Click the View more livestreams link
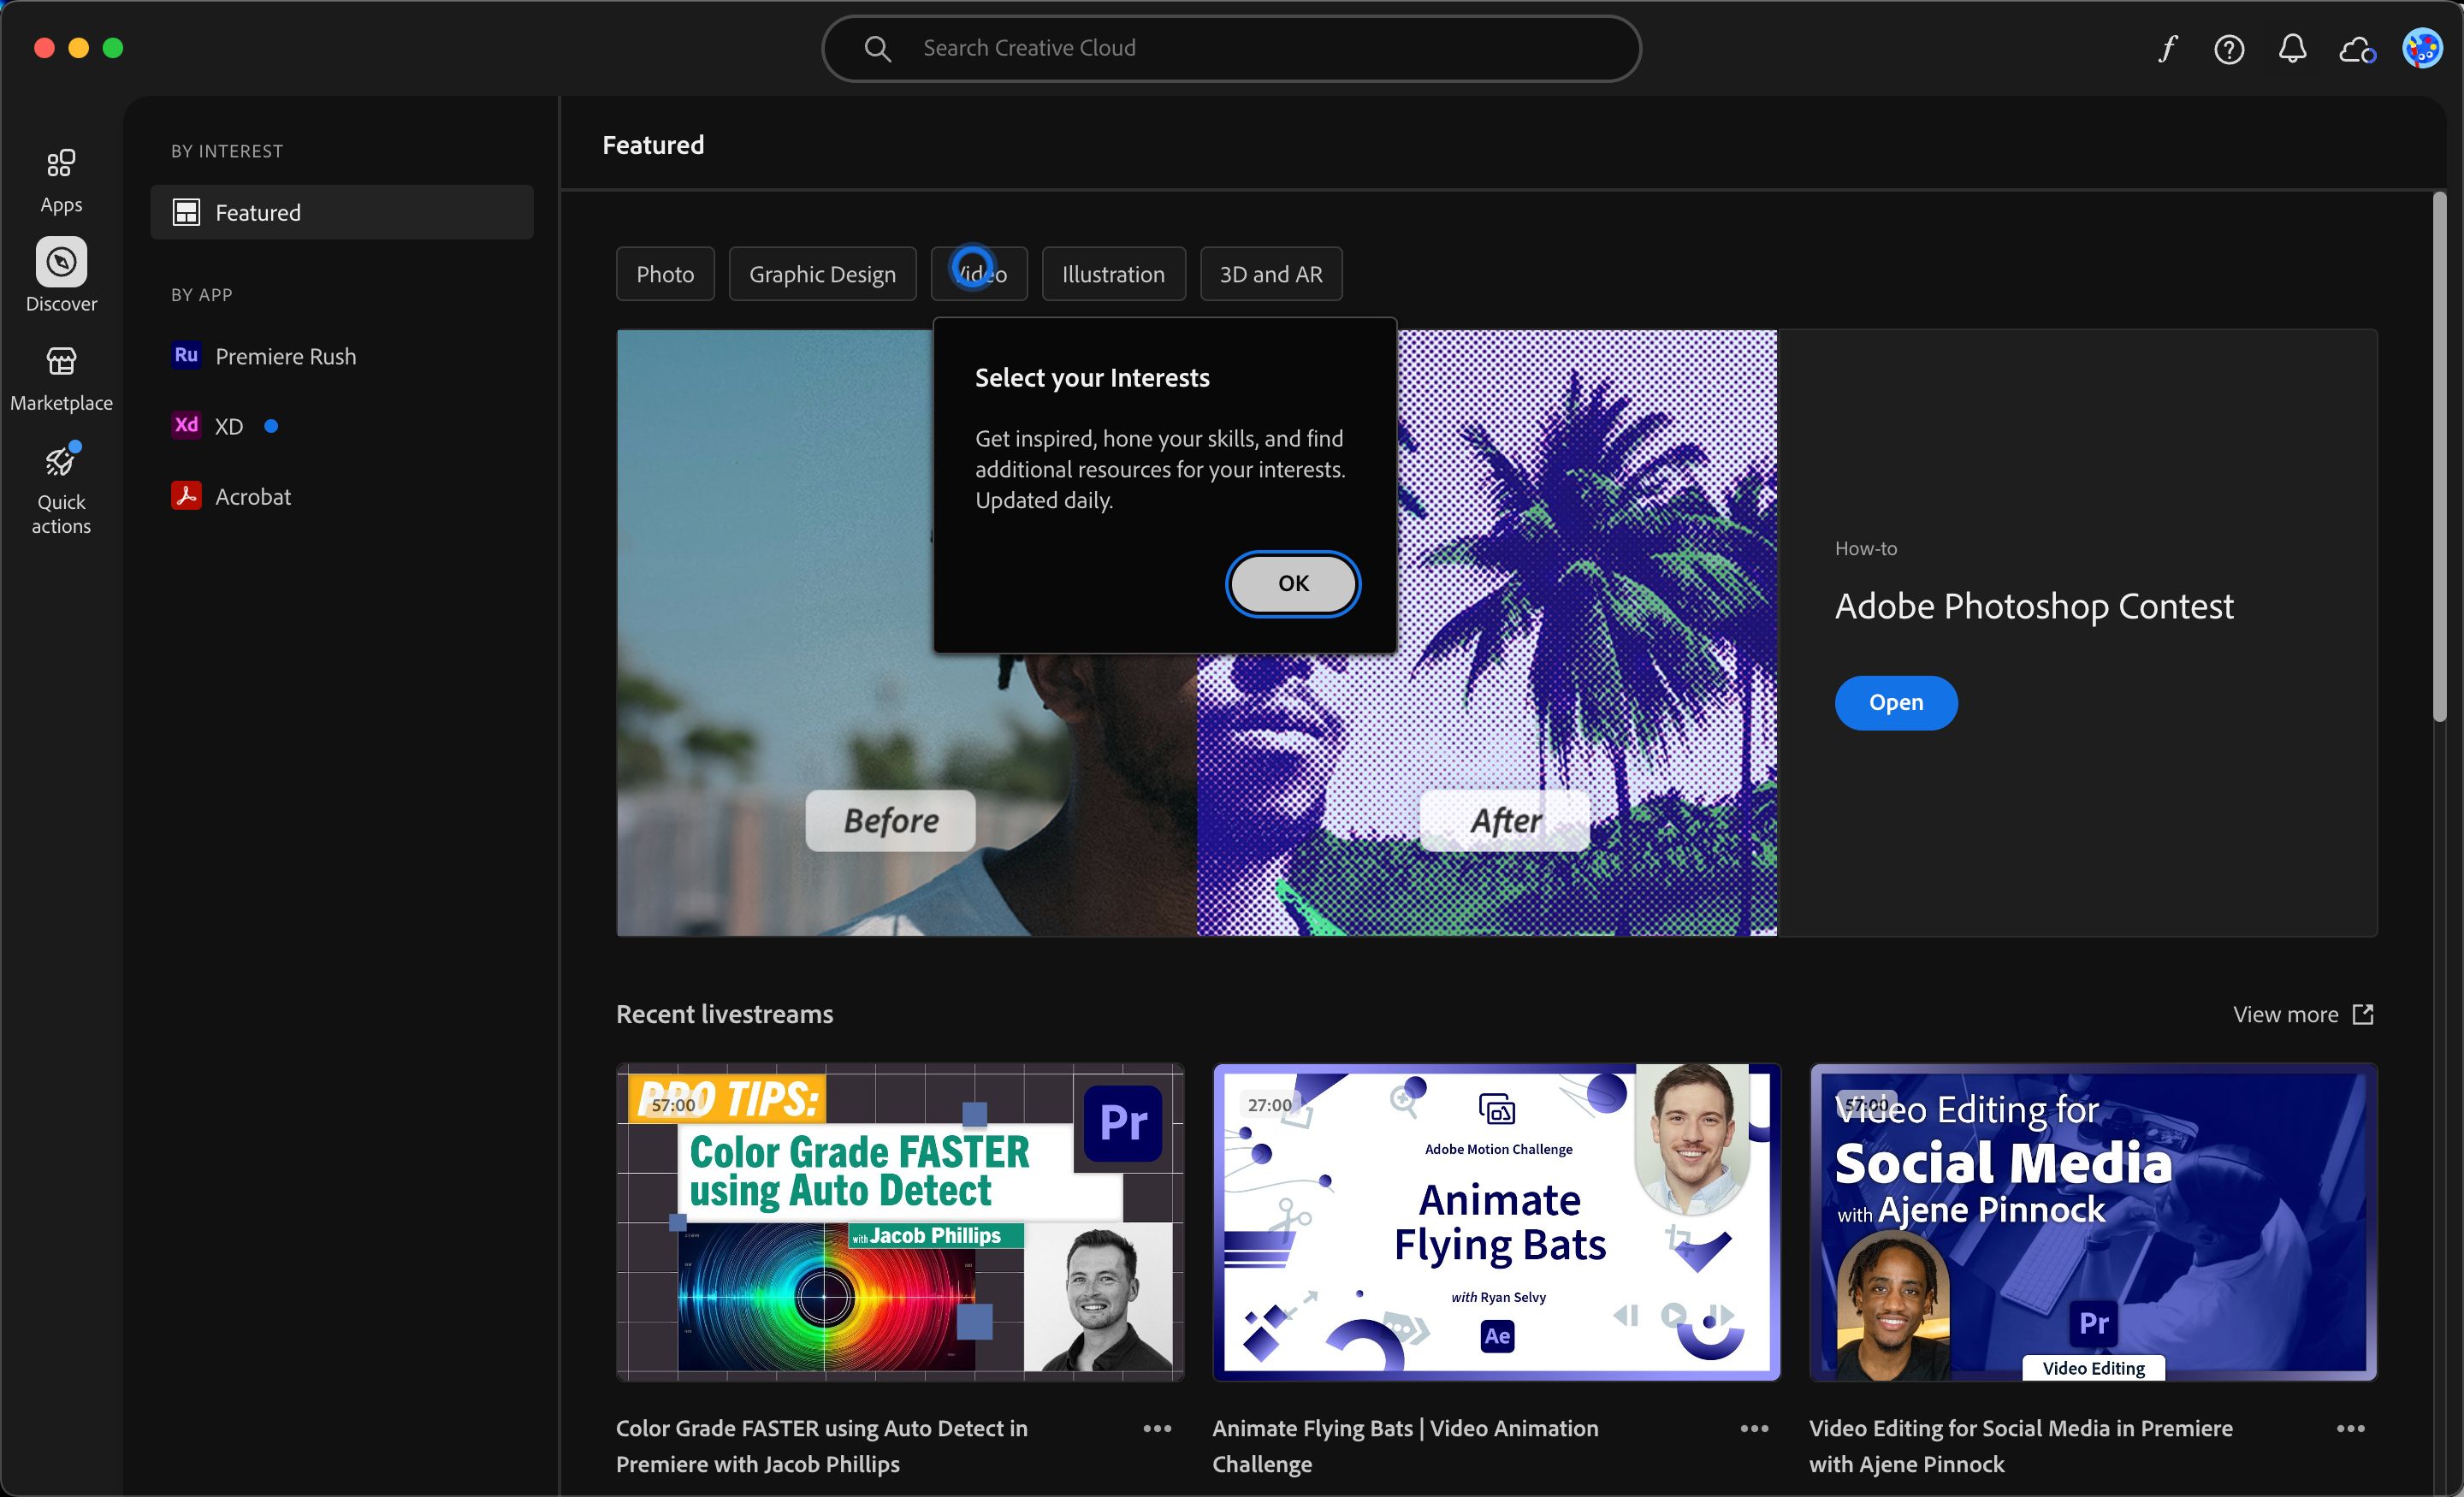This screenshot has height=1497, width=2464. pyautogui.click(x=2303, y=1014)
